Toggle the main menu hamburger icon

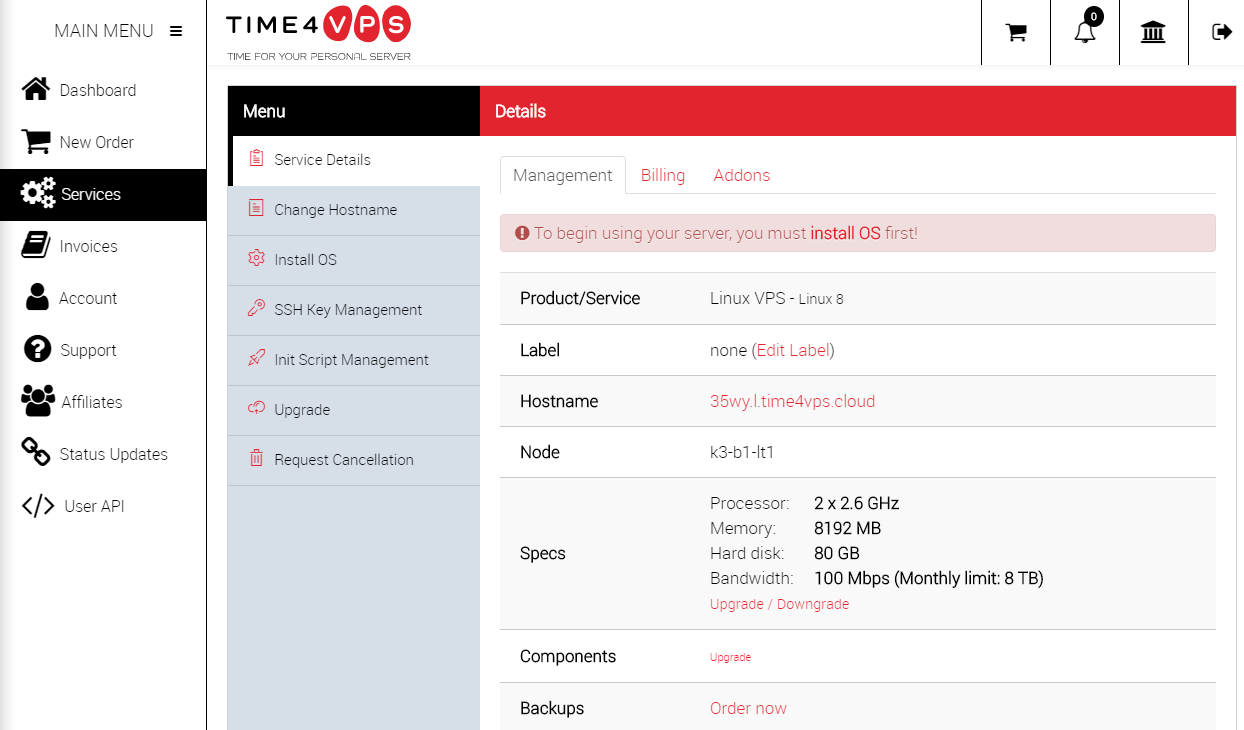[x=176, y=31]
